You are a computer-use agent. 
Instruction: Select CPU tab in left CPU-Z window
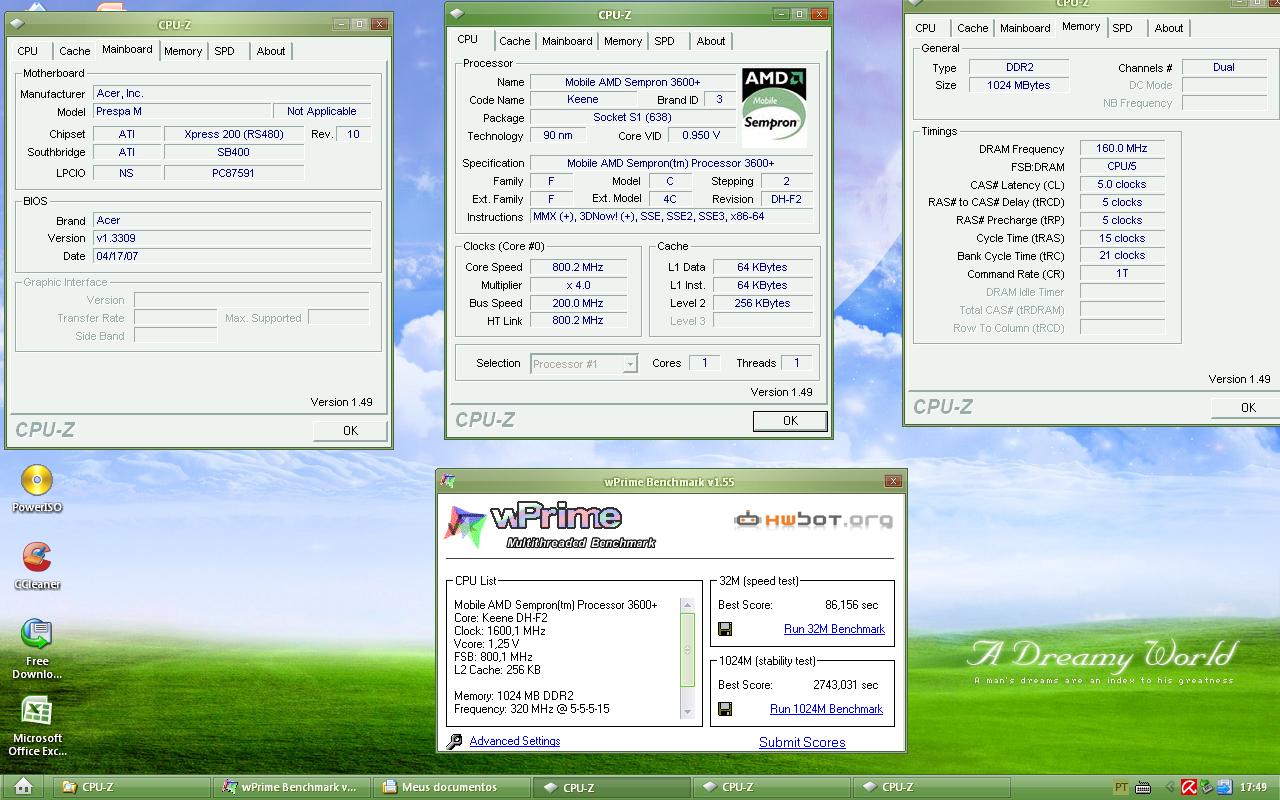pyautogui.click(x=28, y=51)
